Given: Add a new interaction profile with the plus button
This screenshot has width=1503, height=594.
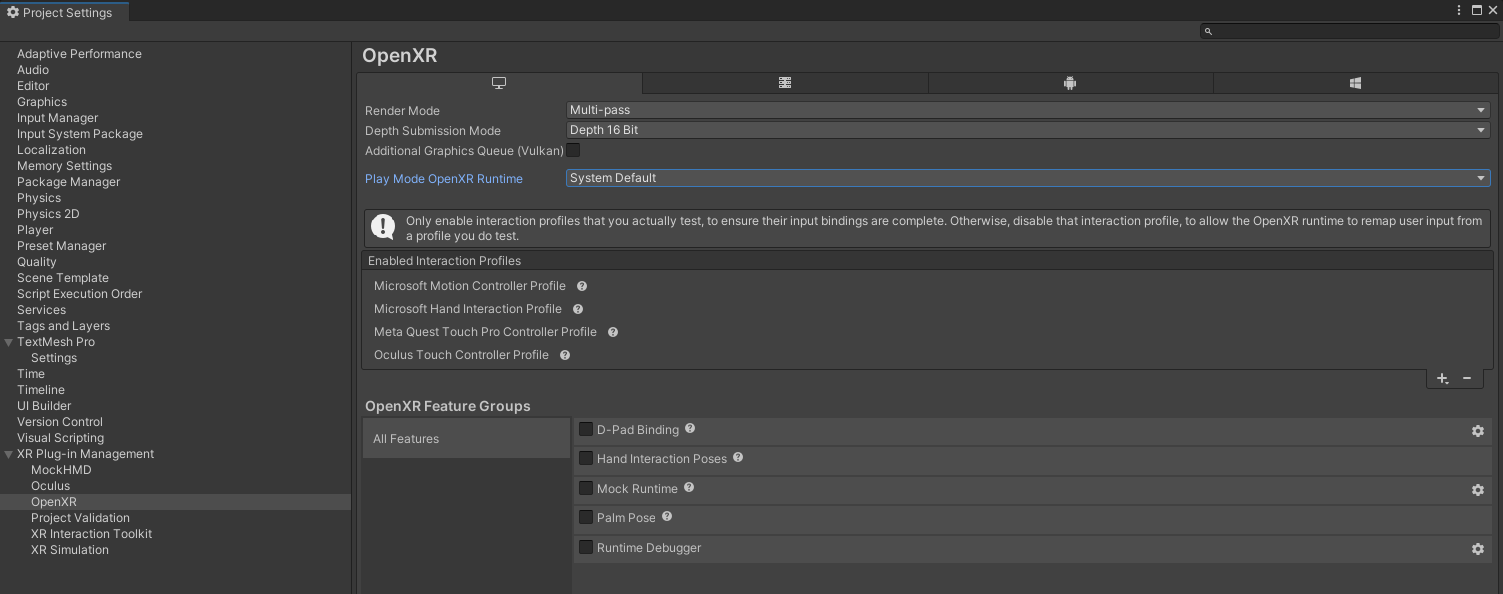Looking at the screenshot, I should 1442,378.
